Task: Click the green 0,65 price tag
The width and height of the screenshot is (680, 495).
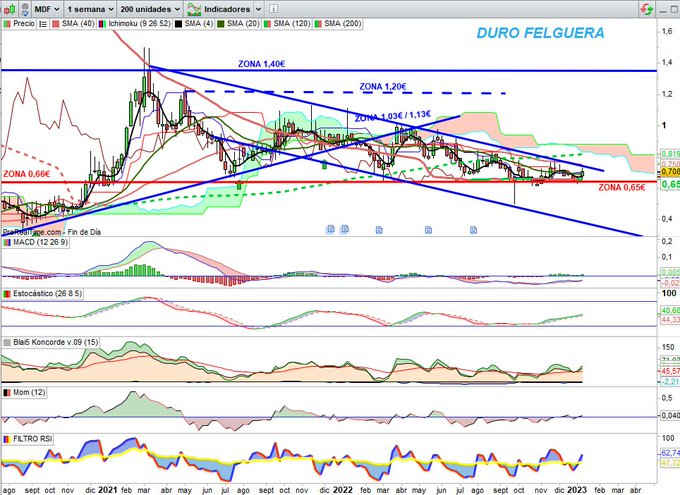Action: pos(670,184)
